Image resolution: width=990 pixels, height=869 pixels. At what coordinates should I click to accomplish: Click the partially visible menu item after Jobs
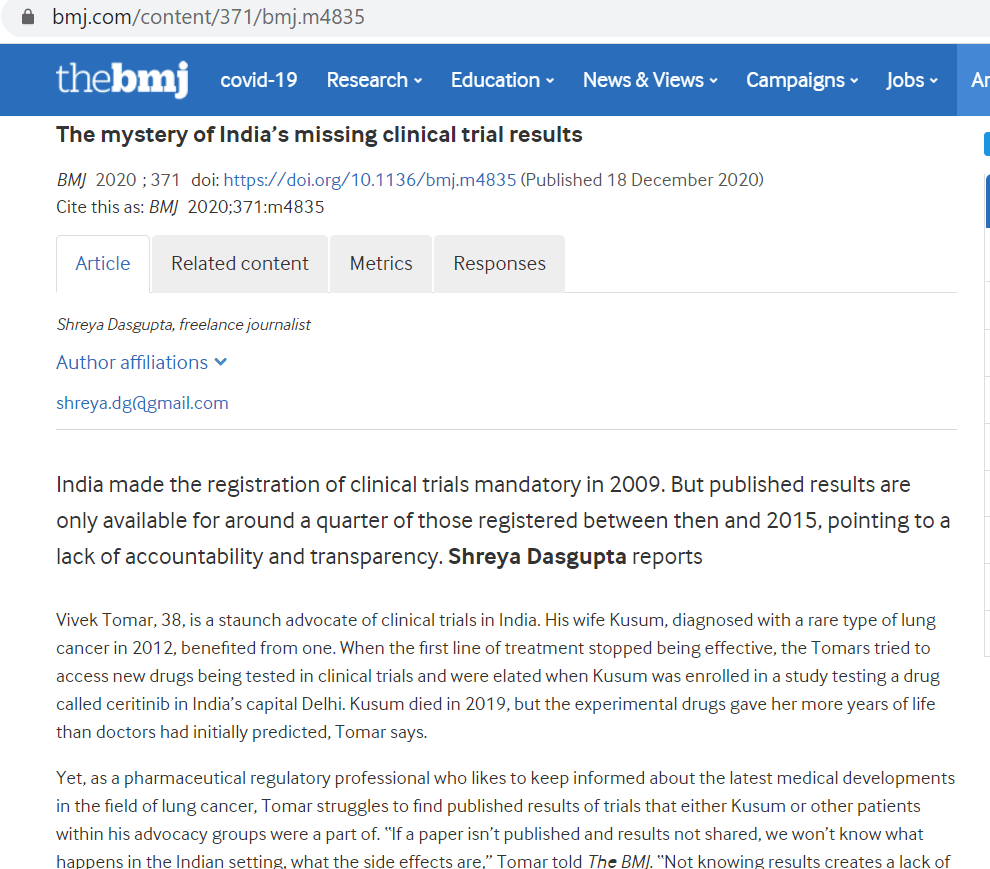click(x=979, y=80)
